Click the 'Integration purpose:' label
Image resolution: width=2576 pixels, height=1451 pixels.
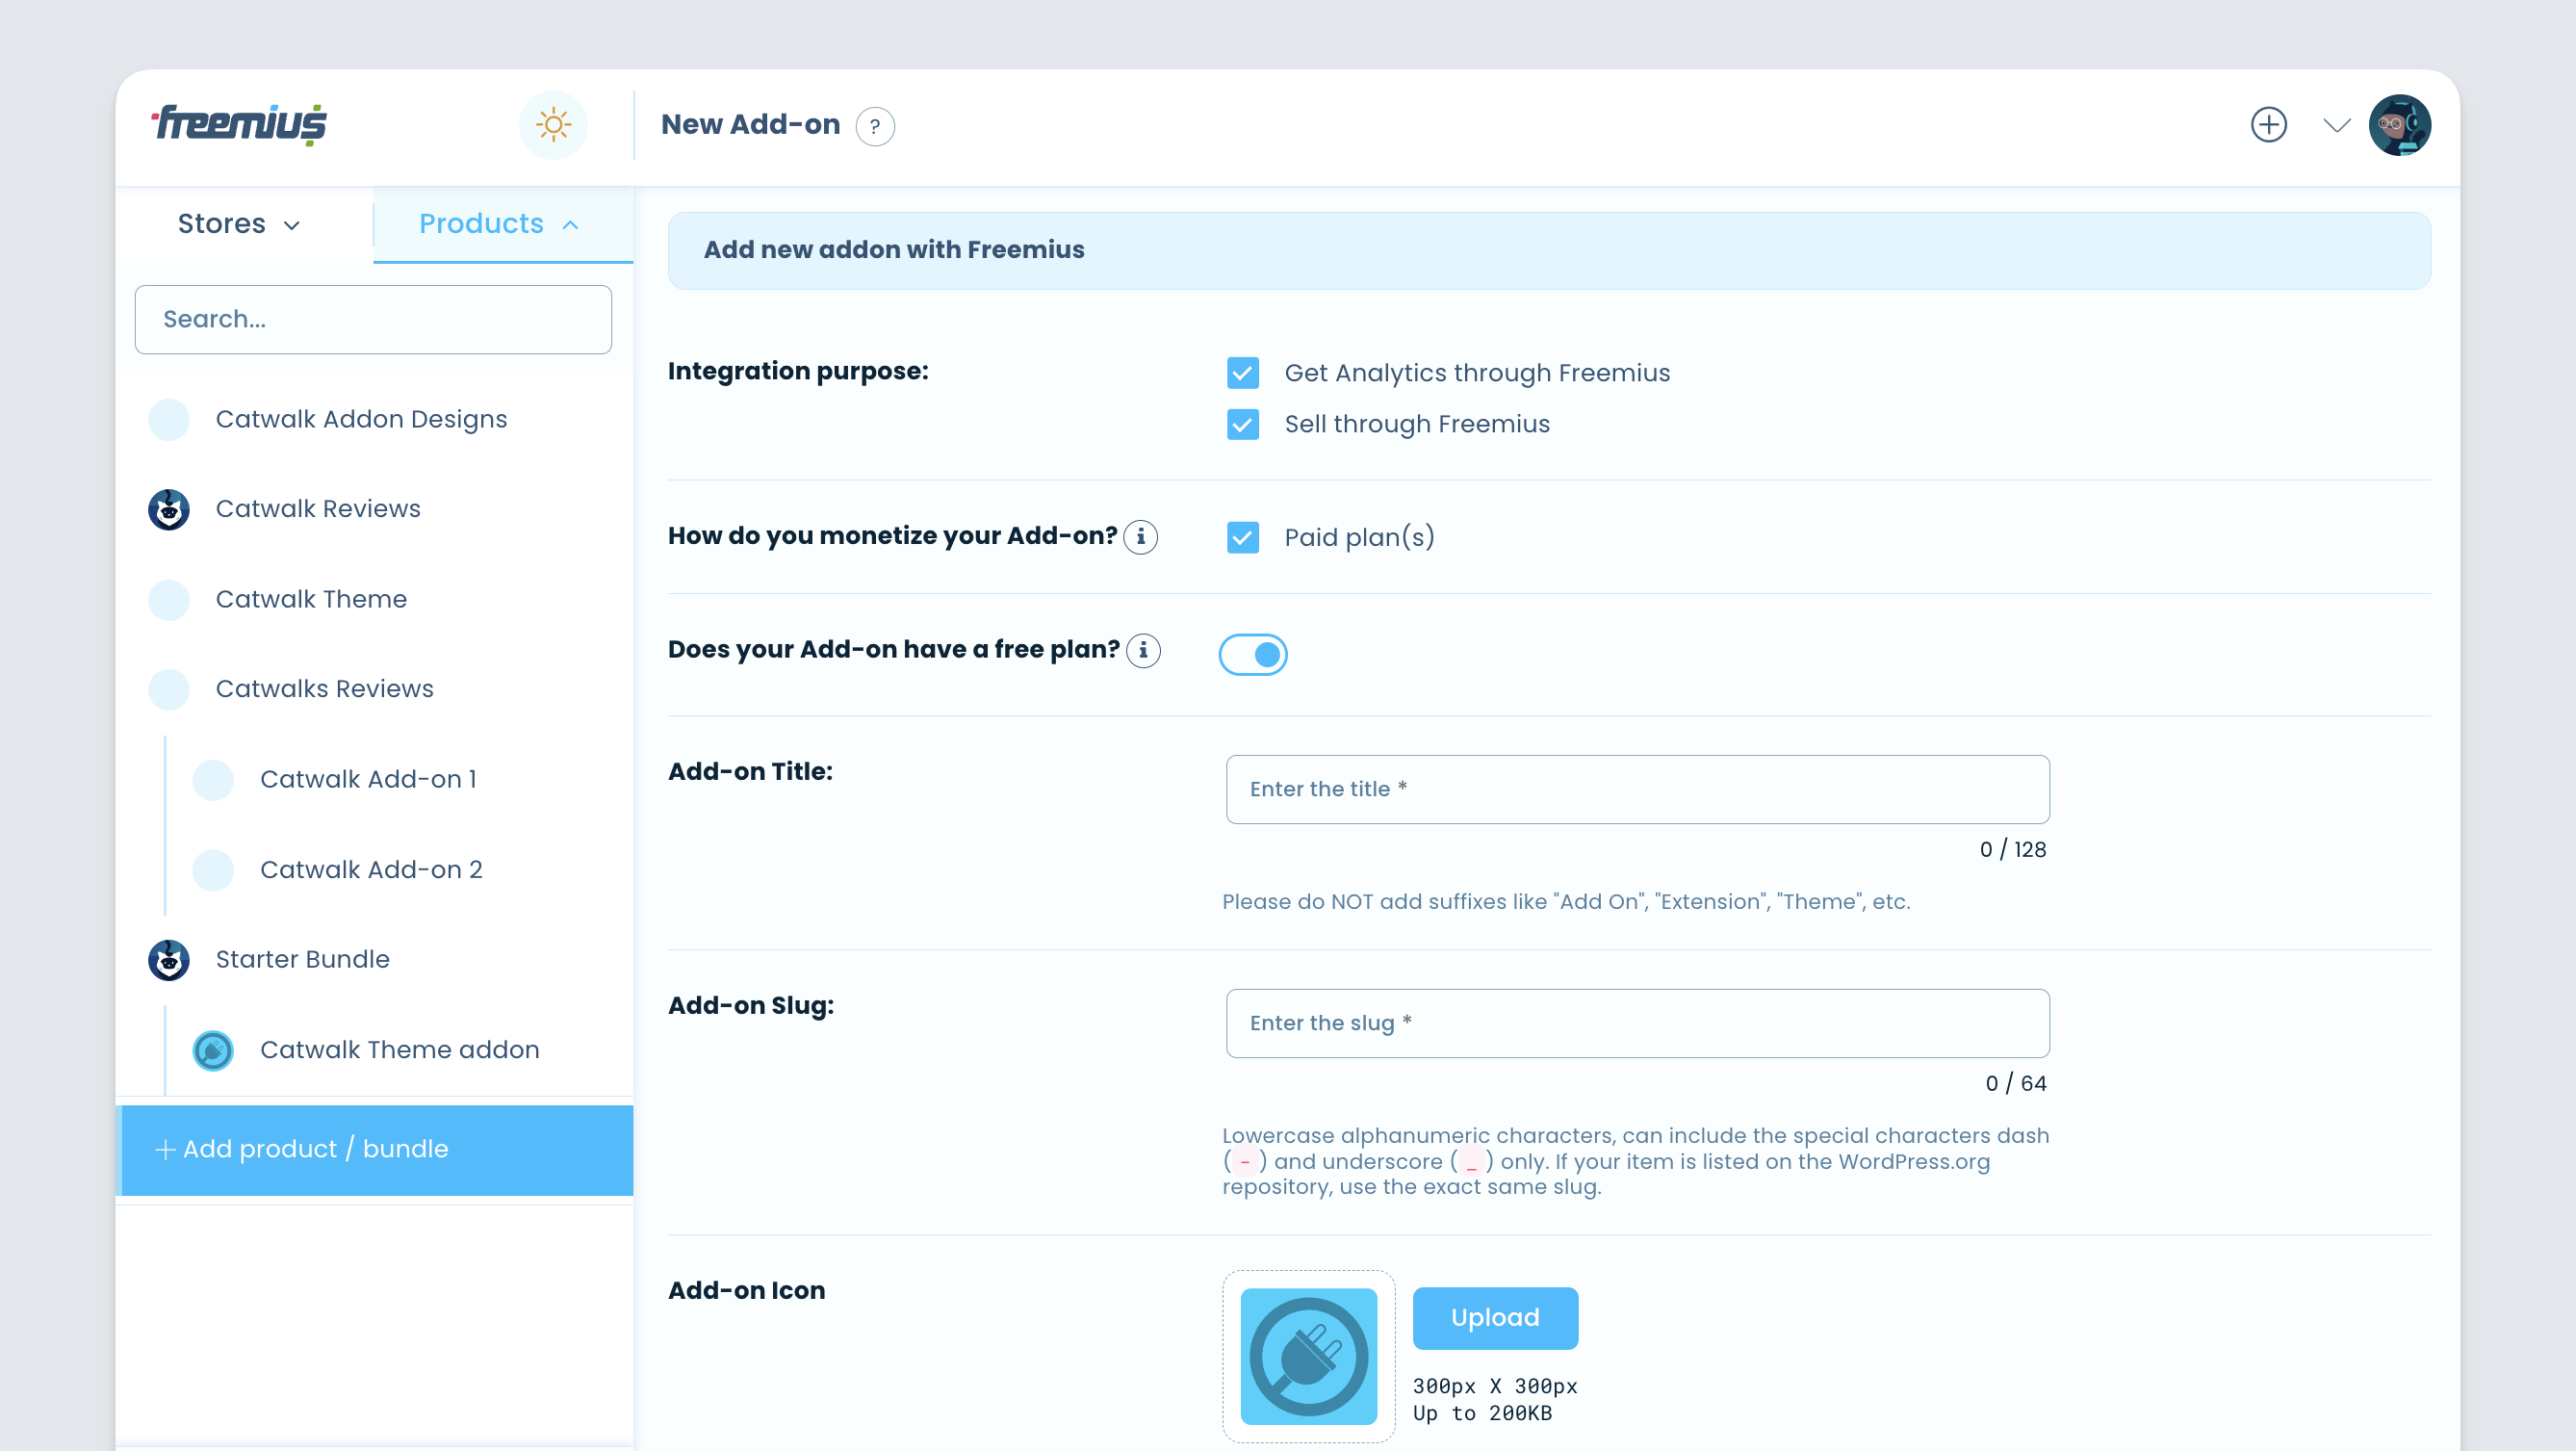798,372
